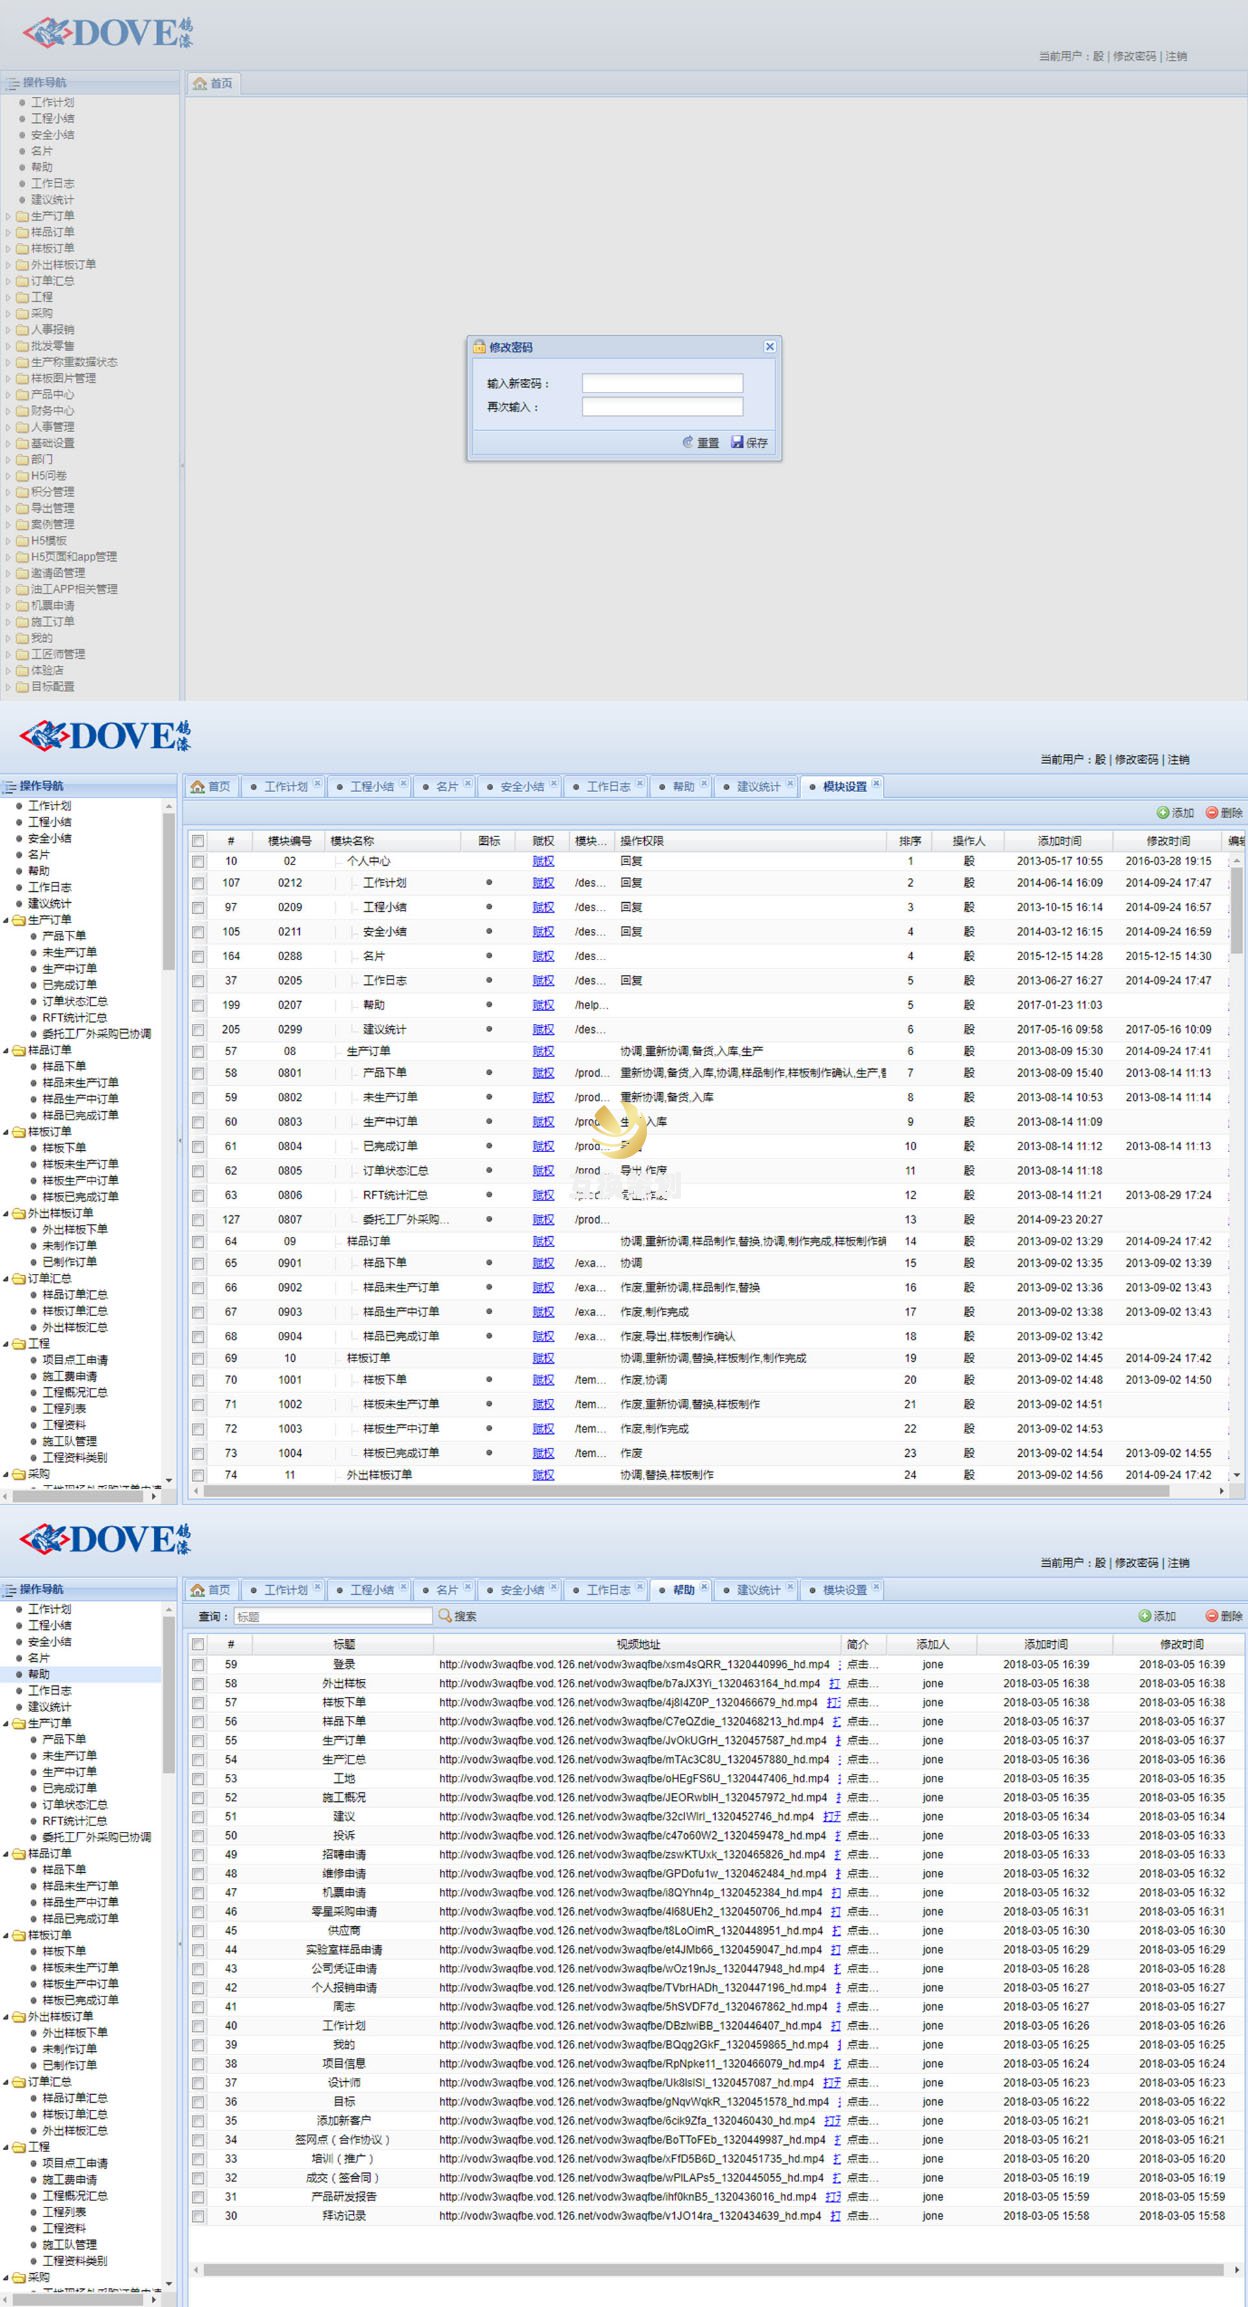
Task: Expand the 基础设置 tree node arrow
Action: click(x=9, y=444)
